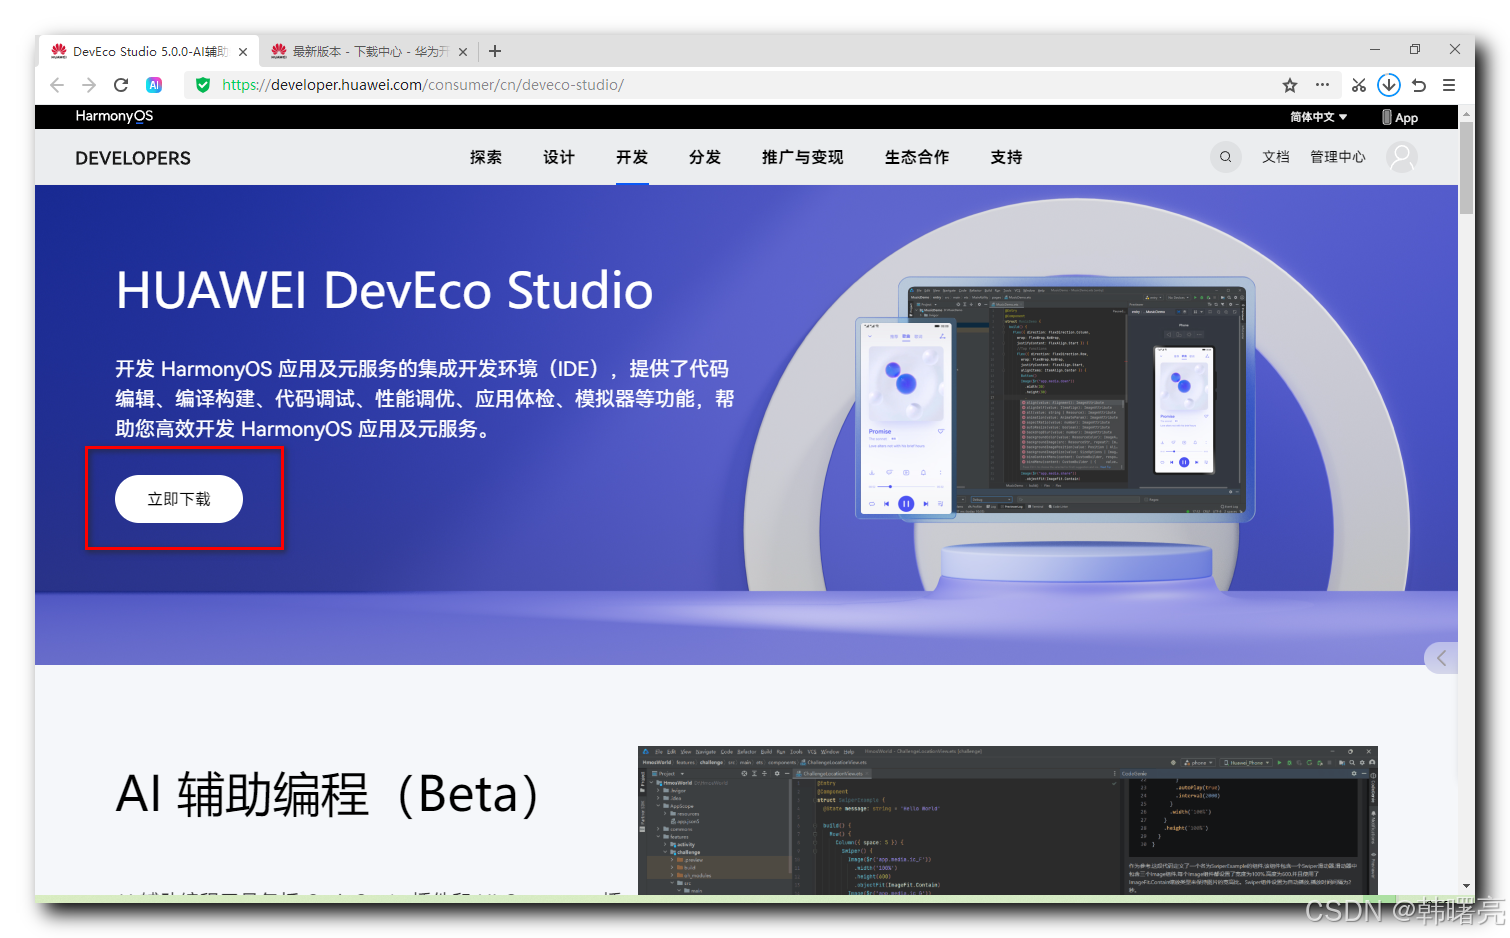Image resolution: width=1510 pixels, height=938 pixels.
Task: Open the AI assistant icon in toolbar
Action: tap(154, 85)
